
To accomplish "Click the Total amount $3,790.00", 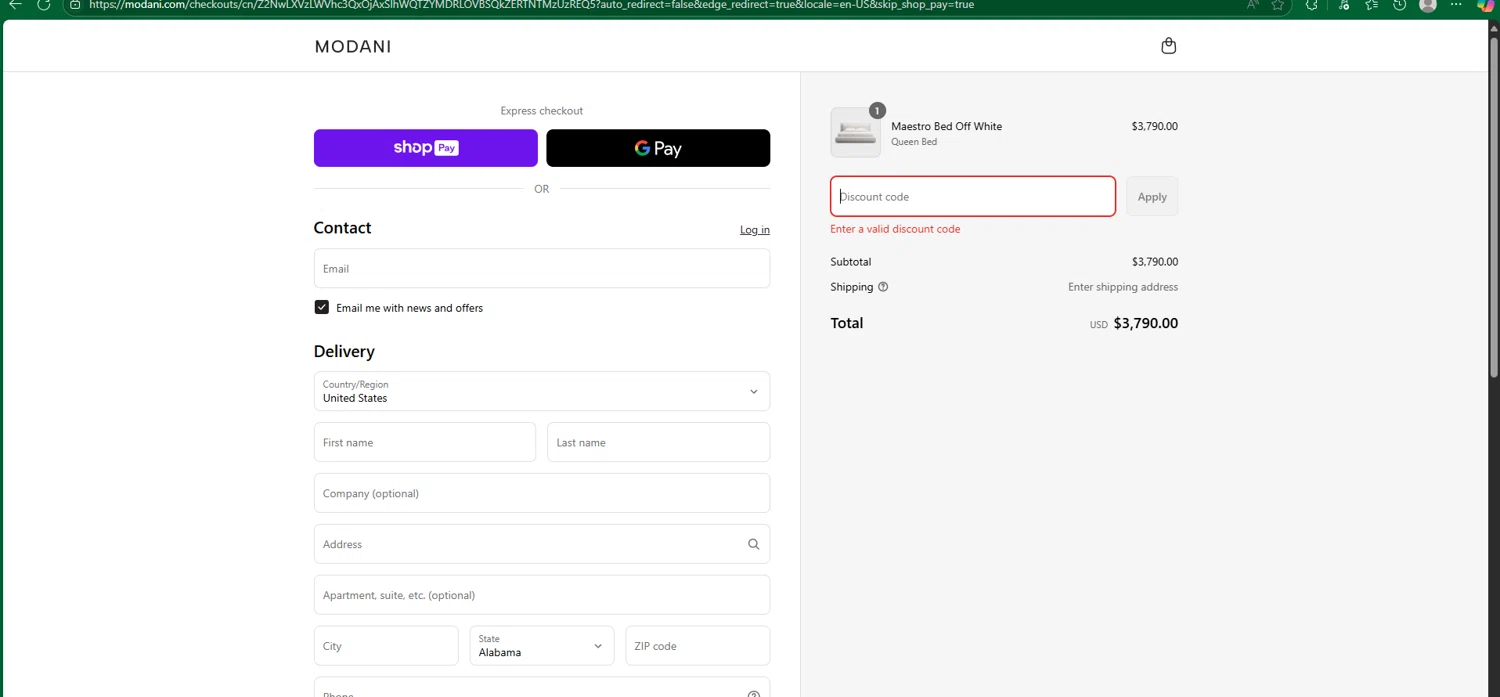I will (1146, 323).
